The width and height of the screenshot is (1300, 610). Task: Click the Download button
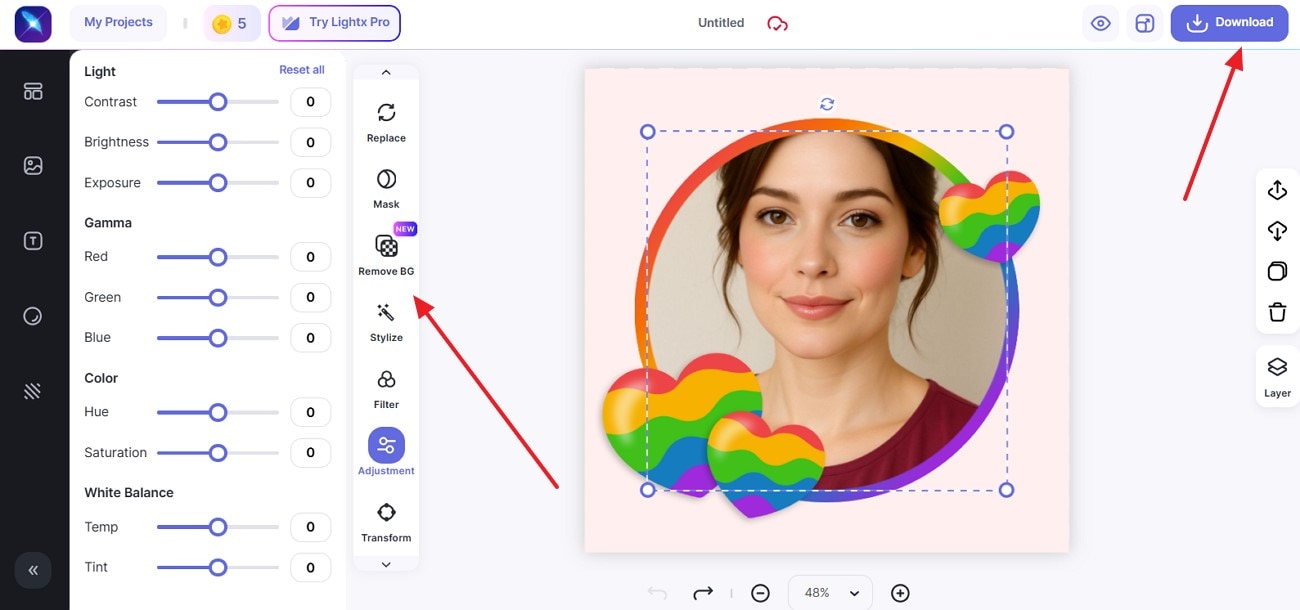point(1230,23)
